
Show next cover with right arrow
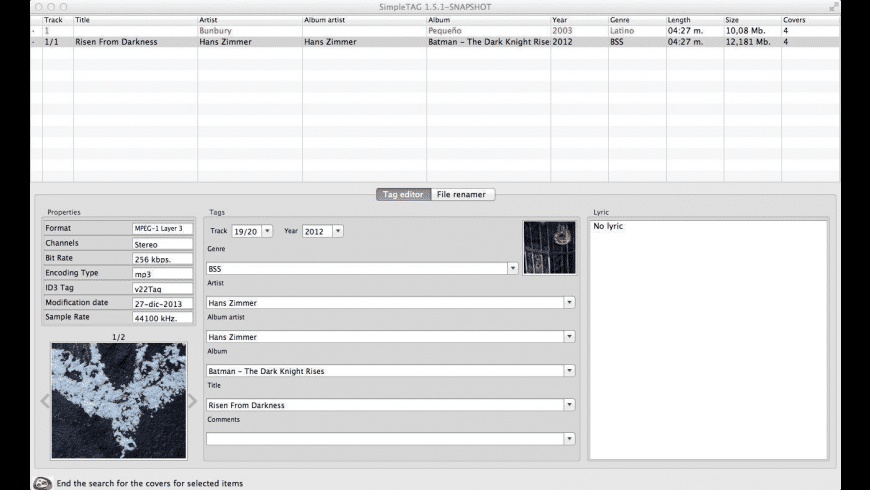(x=193, y=401)
